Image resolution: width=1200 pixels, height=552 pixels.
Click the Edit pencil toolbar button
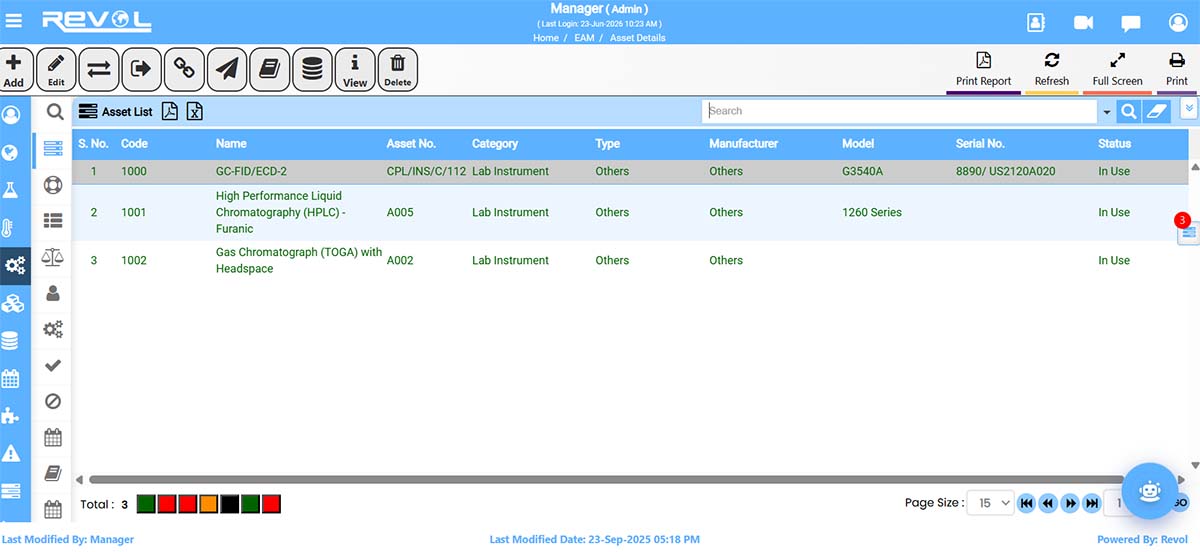tap(56, 70)
